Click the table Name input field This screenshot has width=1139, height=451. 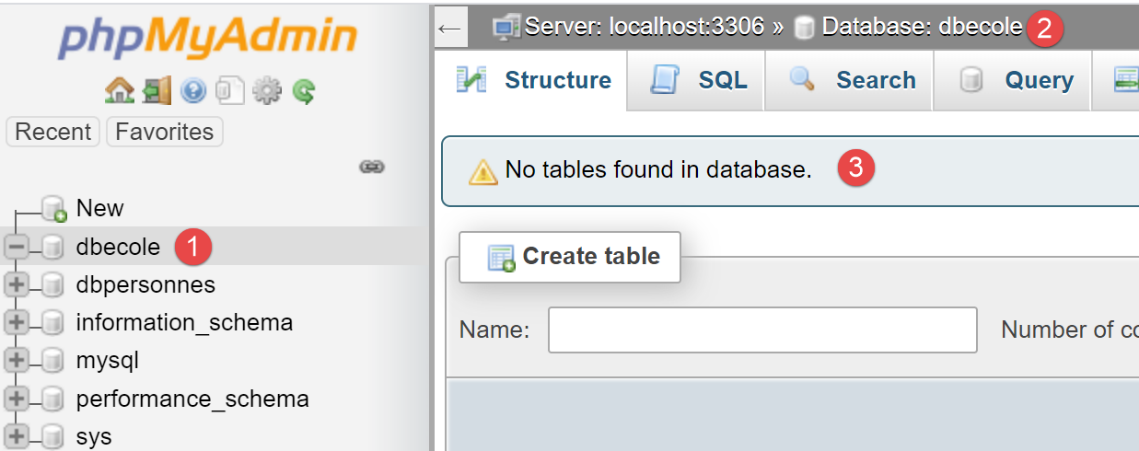pyautogui.click(x=762, y=330)
